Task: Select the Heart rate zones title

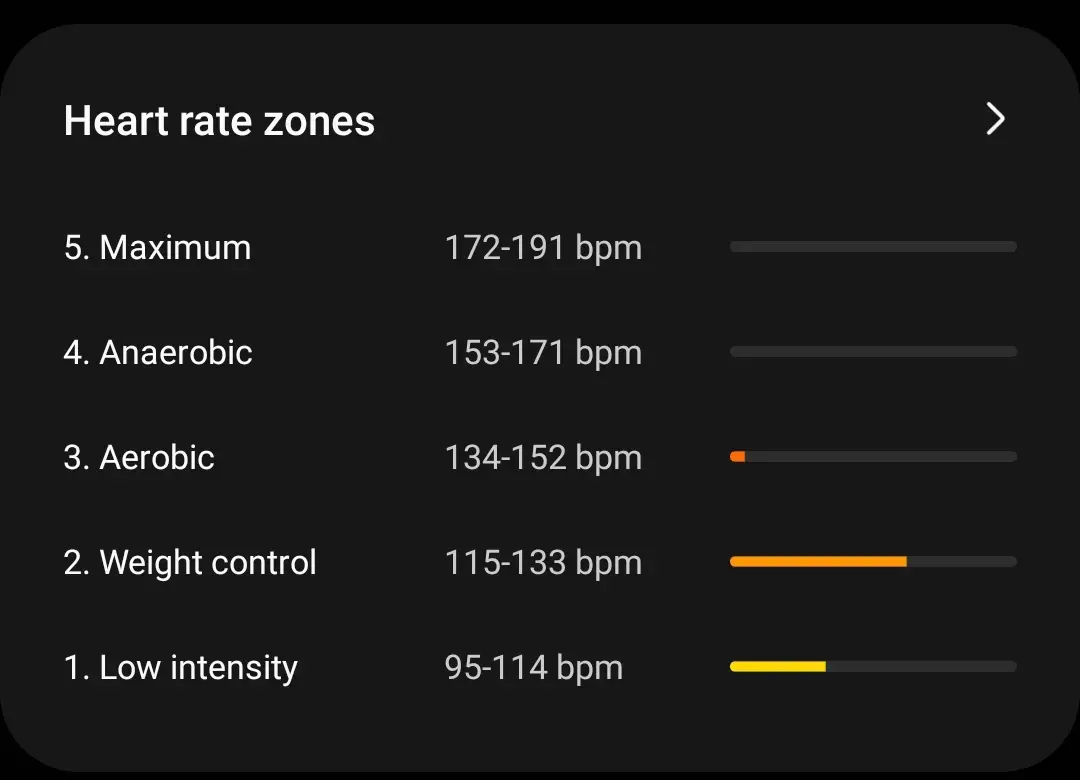Action: coord(219,120)
